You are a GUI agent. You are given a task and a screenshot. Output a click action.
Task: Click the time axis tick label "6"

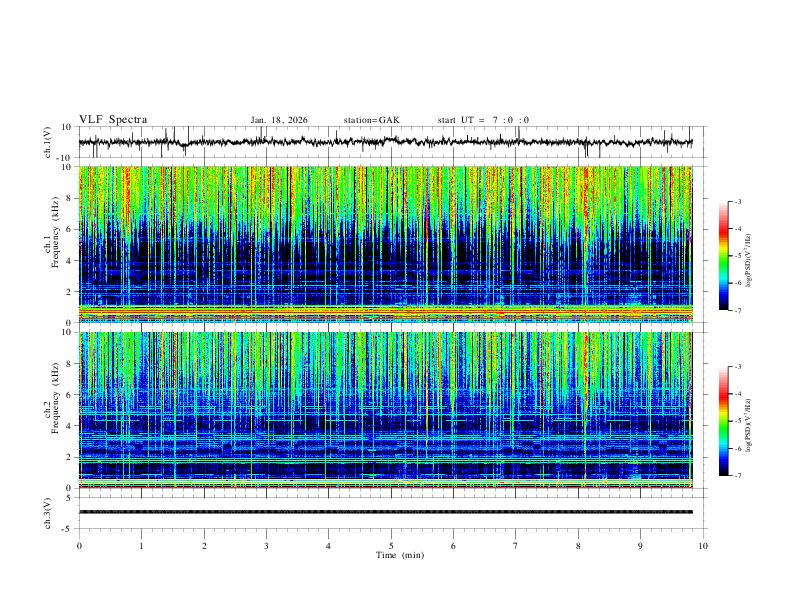click(453, 546)
